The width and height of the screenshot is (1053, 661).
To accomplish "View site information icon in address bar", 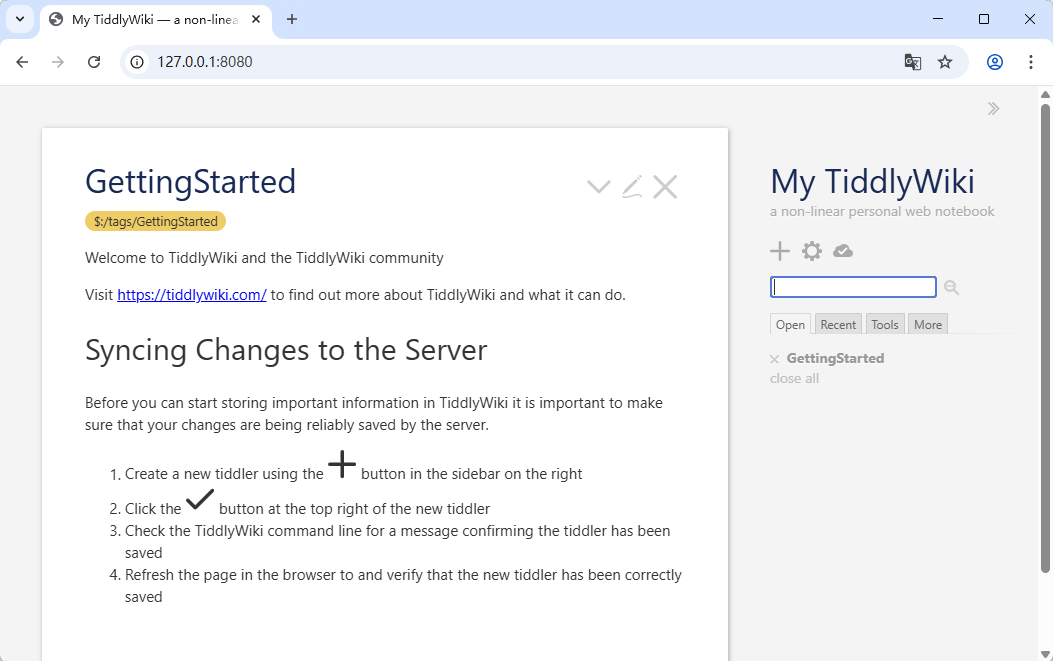I will [x=137, y=62].
